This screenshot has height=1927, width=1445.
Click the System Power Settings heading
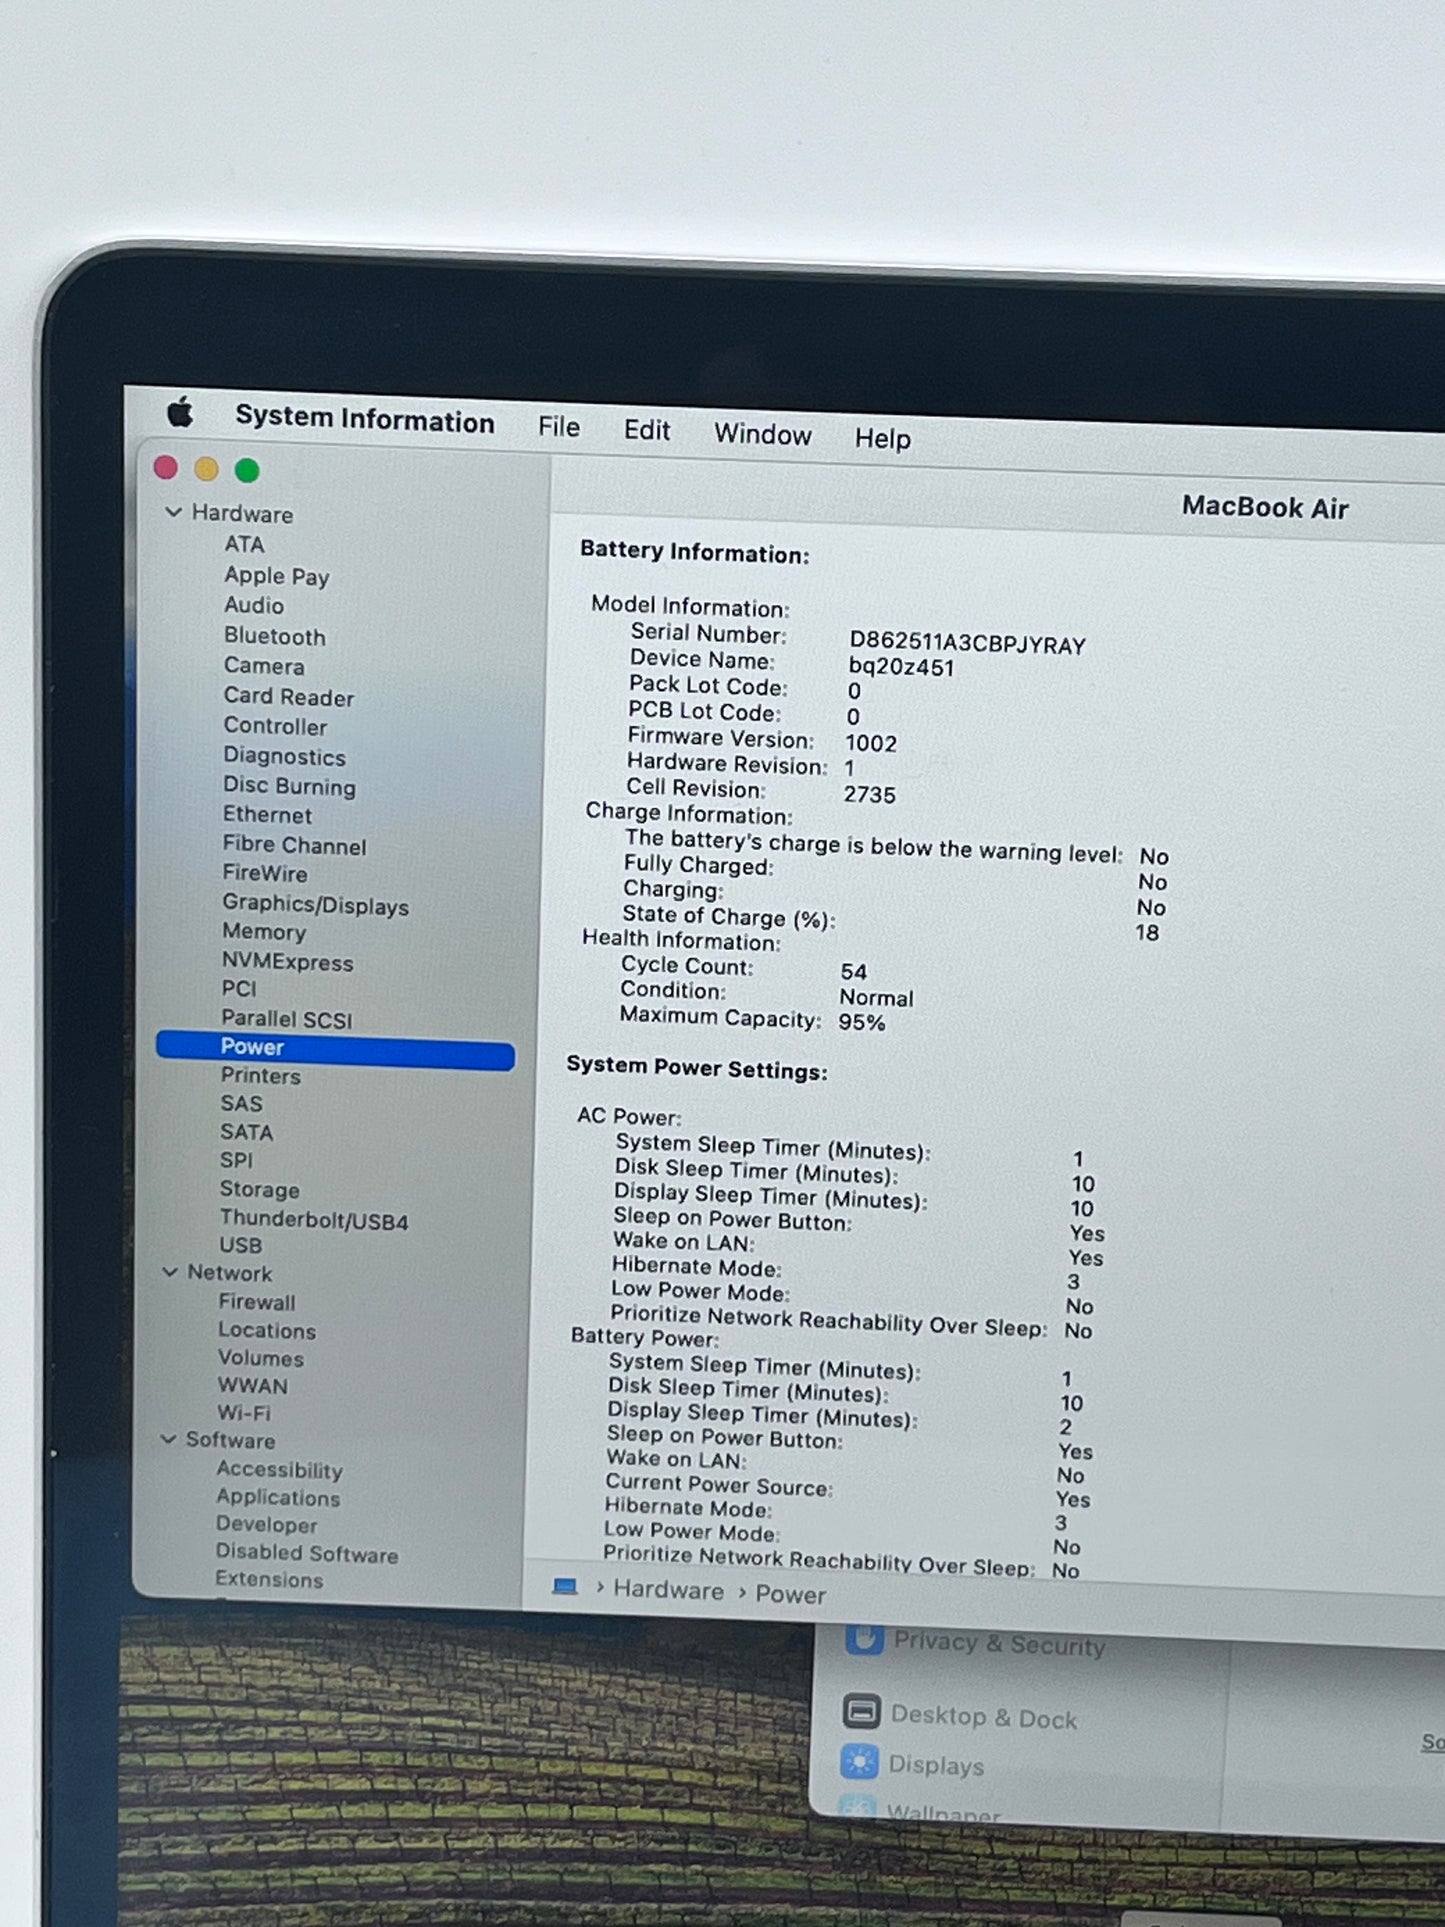tap(697, 1067)
